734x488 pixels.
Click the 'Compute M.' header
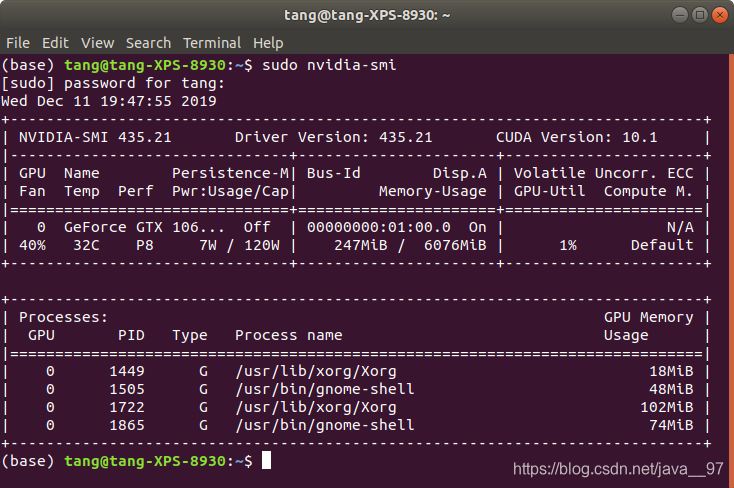pyautogui.click(x=648, y=191)
